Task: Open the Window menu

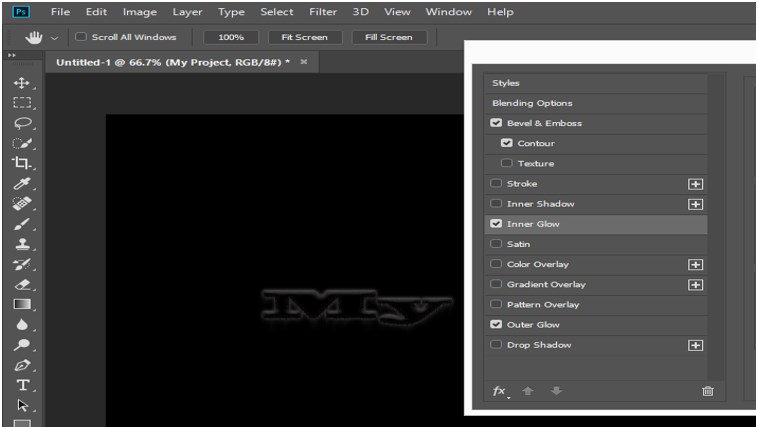Action: pos(449,12)
